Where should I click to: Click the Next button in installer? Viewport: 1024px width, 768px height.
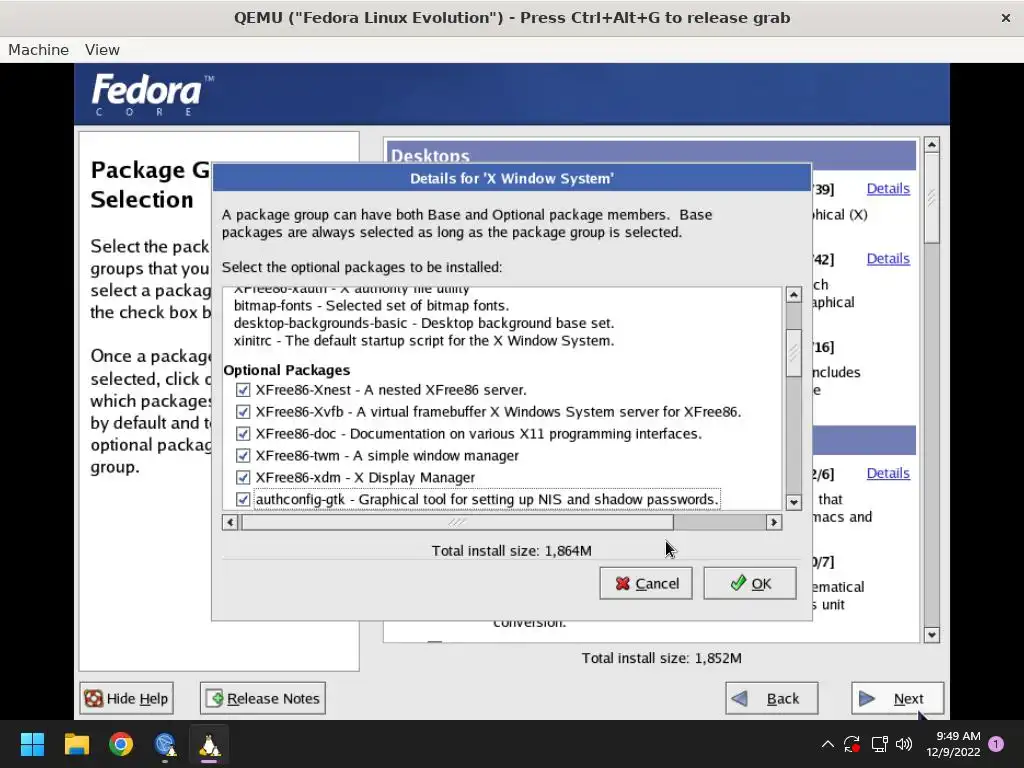point(897,699)
